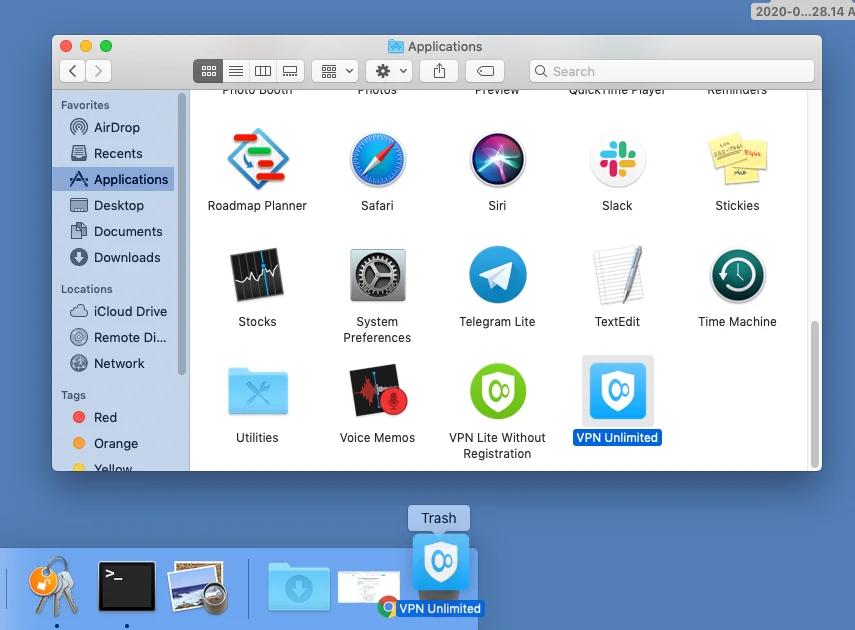Viewport: 855px width, 630px height.
Task: Go to Downloads in sidebar
Action: click(127, 257)
